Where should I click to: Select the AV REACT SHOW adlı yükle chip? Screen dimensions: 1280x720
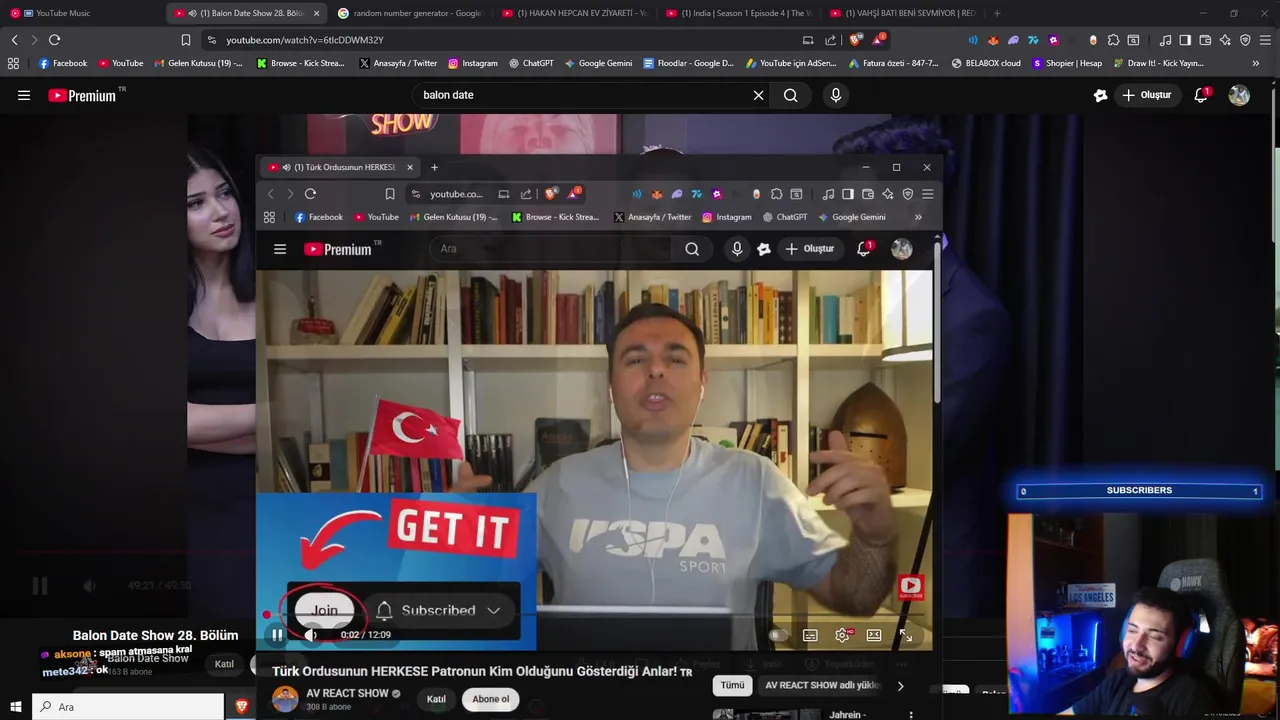click(x=822, y=685)
